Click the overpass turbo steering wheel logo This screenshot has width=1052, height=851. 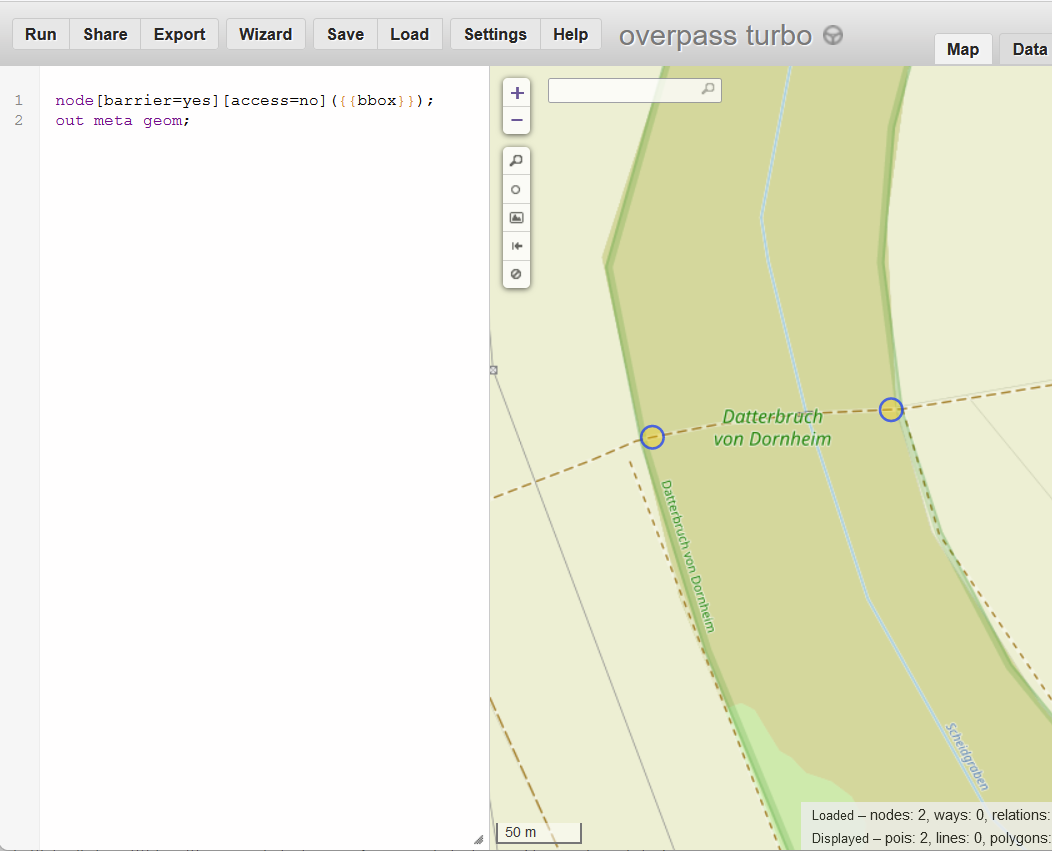tap(833, 35)
